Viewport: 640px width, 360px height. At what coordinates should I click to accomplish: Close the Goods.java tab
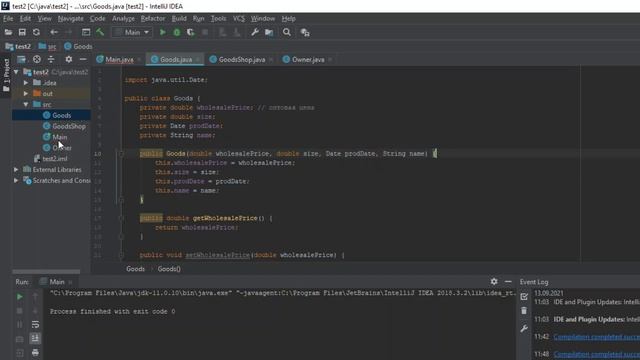(198, 60)
